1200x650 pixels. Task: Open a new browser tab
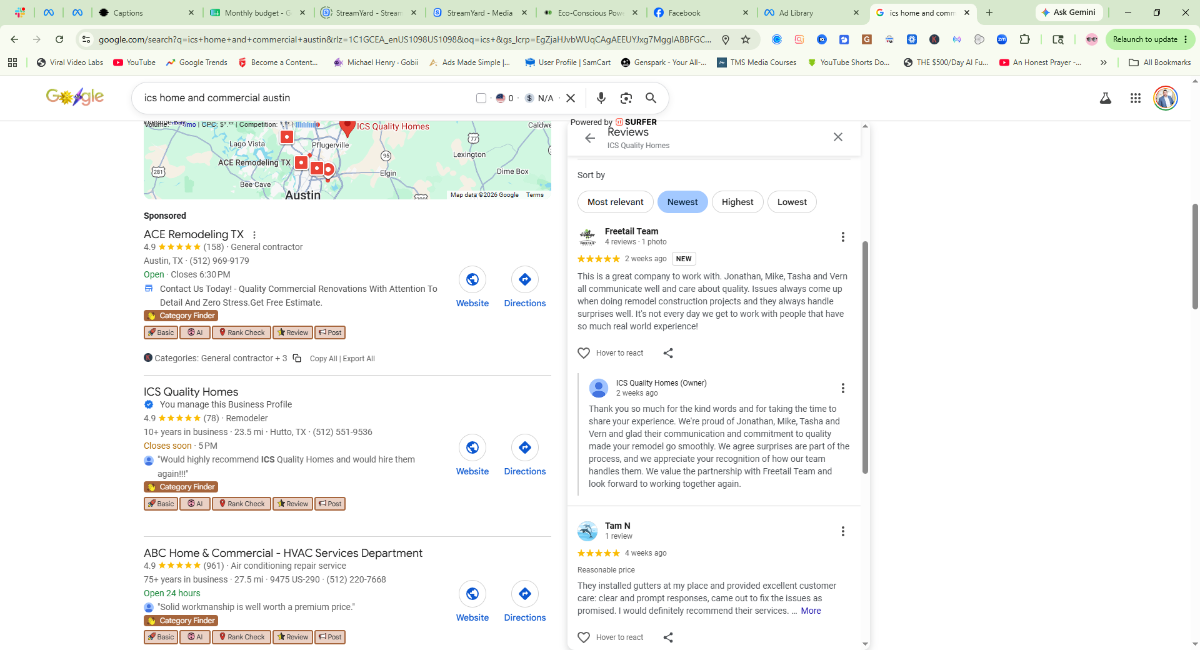coord(989,13)
